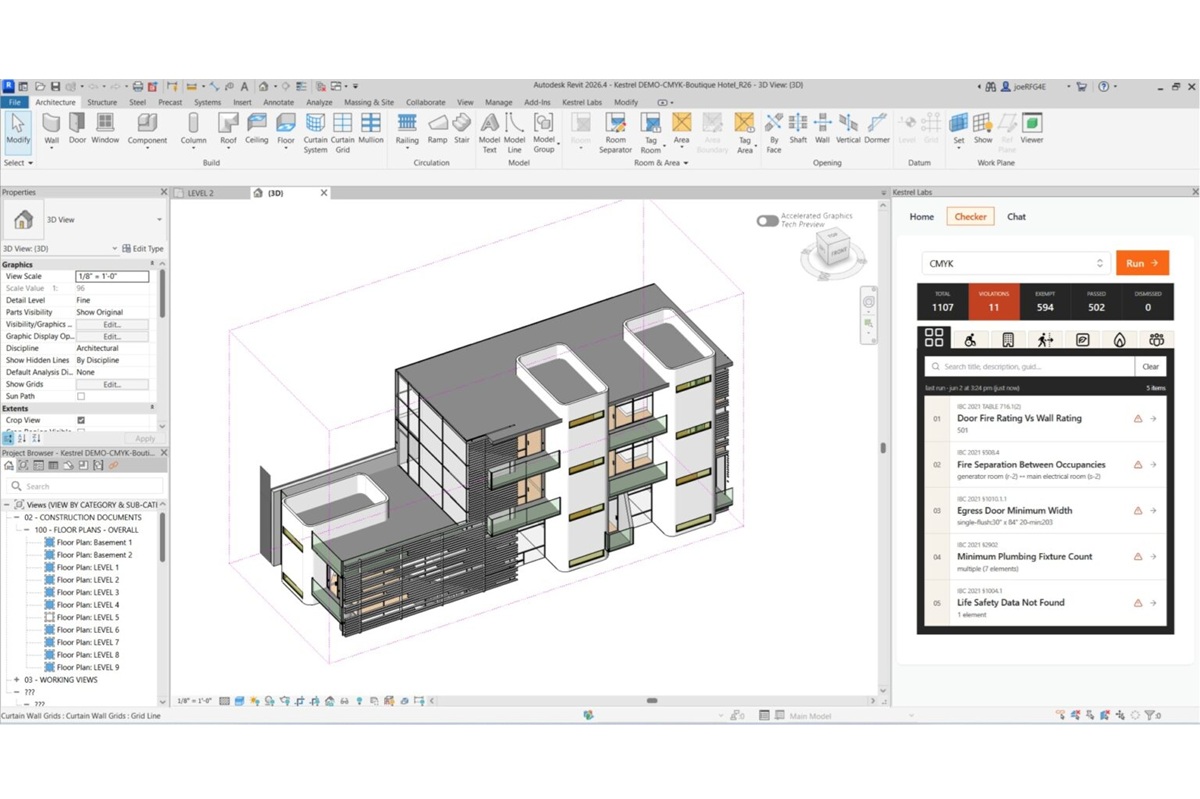Click the View Scale input field
The height and width of the screenshot is (799, 1200).
tap(112, 276)
